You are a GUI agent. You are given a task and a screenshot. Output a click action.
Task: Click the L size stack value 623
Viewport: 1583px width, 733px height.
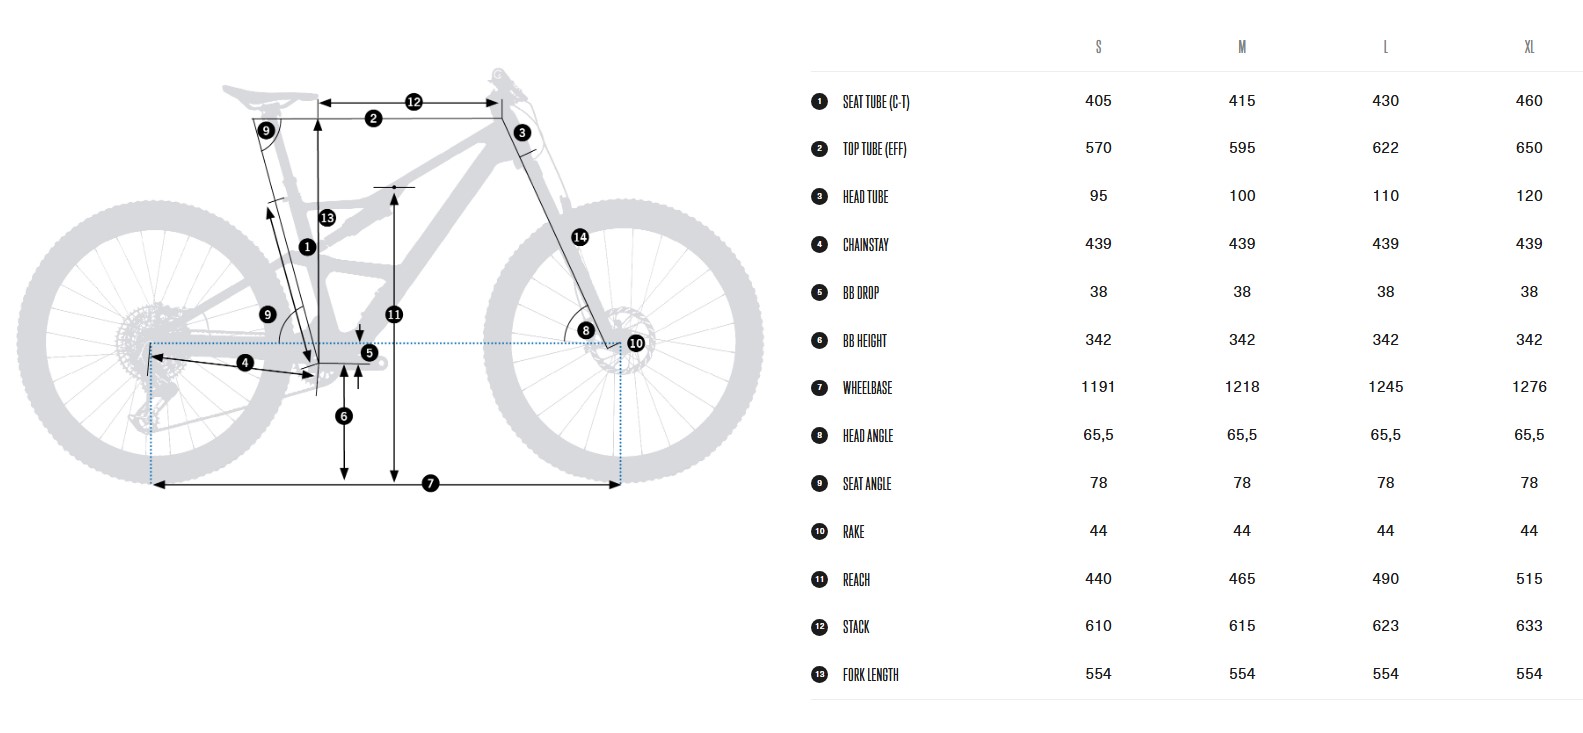pos(1385,626)
